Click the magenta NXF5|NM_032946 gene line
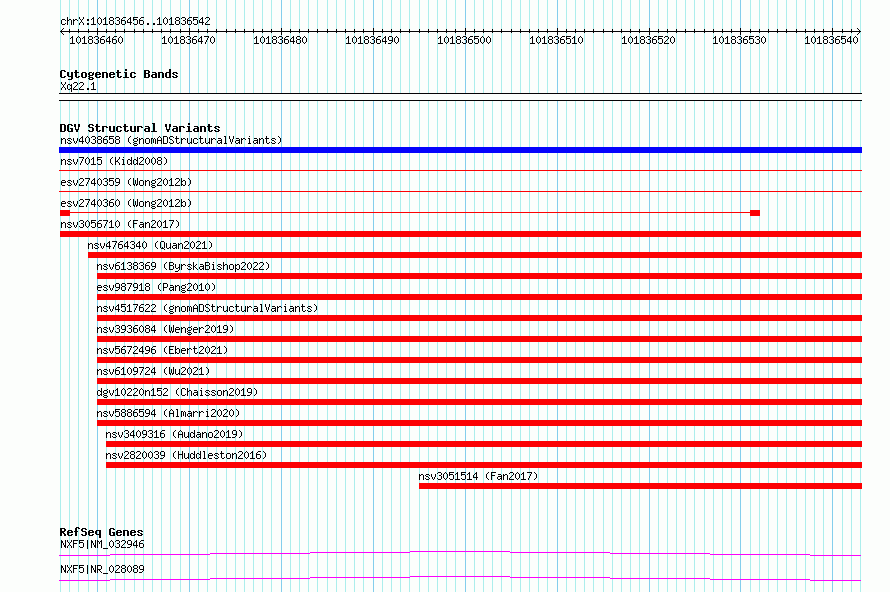Screen dimensions: 890x592 [460, 553]
